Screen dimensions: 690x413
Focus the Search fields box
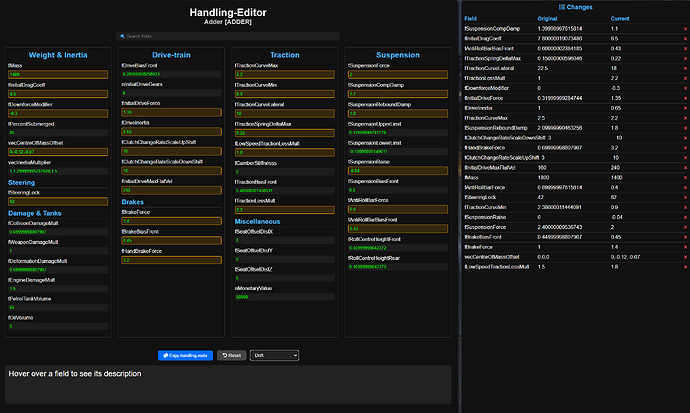228,36
